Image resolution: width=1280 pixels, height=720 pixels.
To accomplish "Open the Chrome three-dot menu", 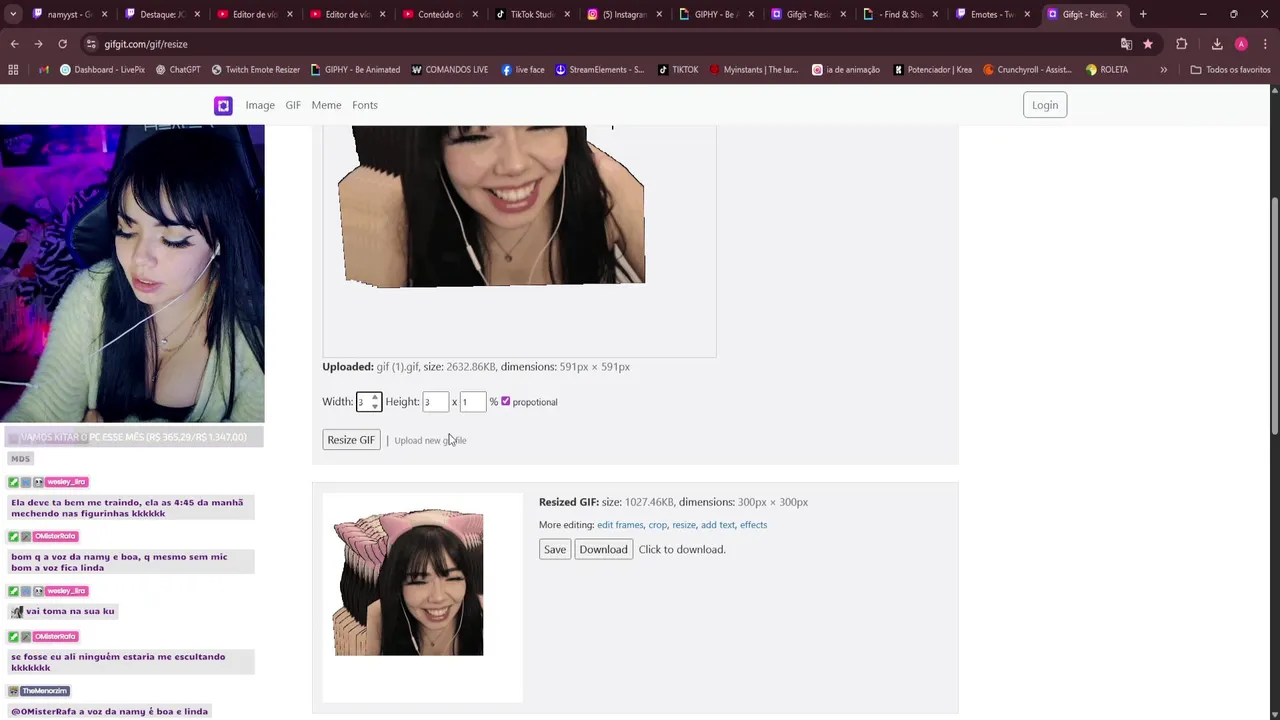I will [1265, 44].
